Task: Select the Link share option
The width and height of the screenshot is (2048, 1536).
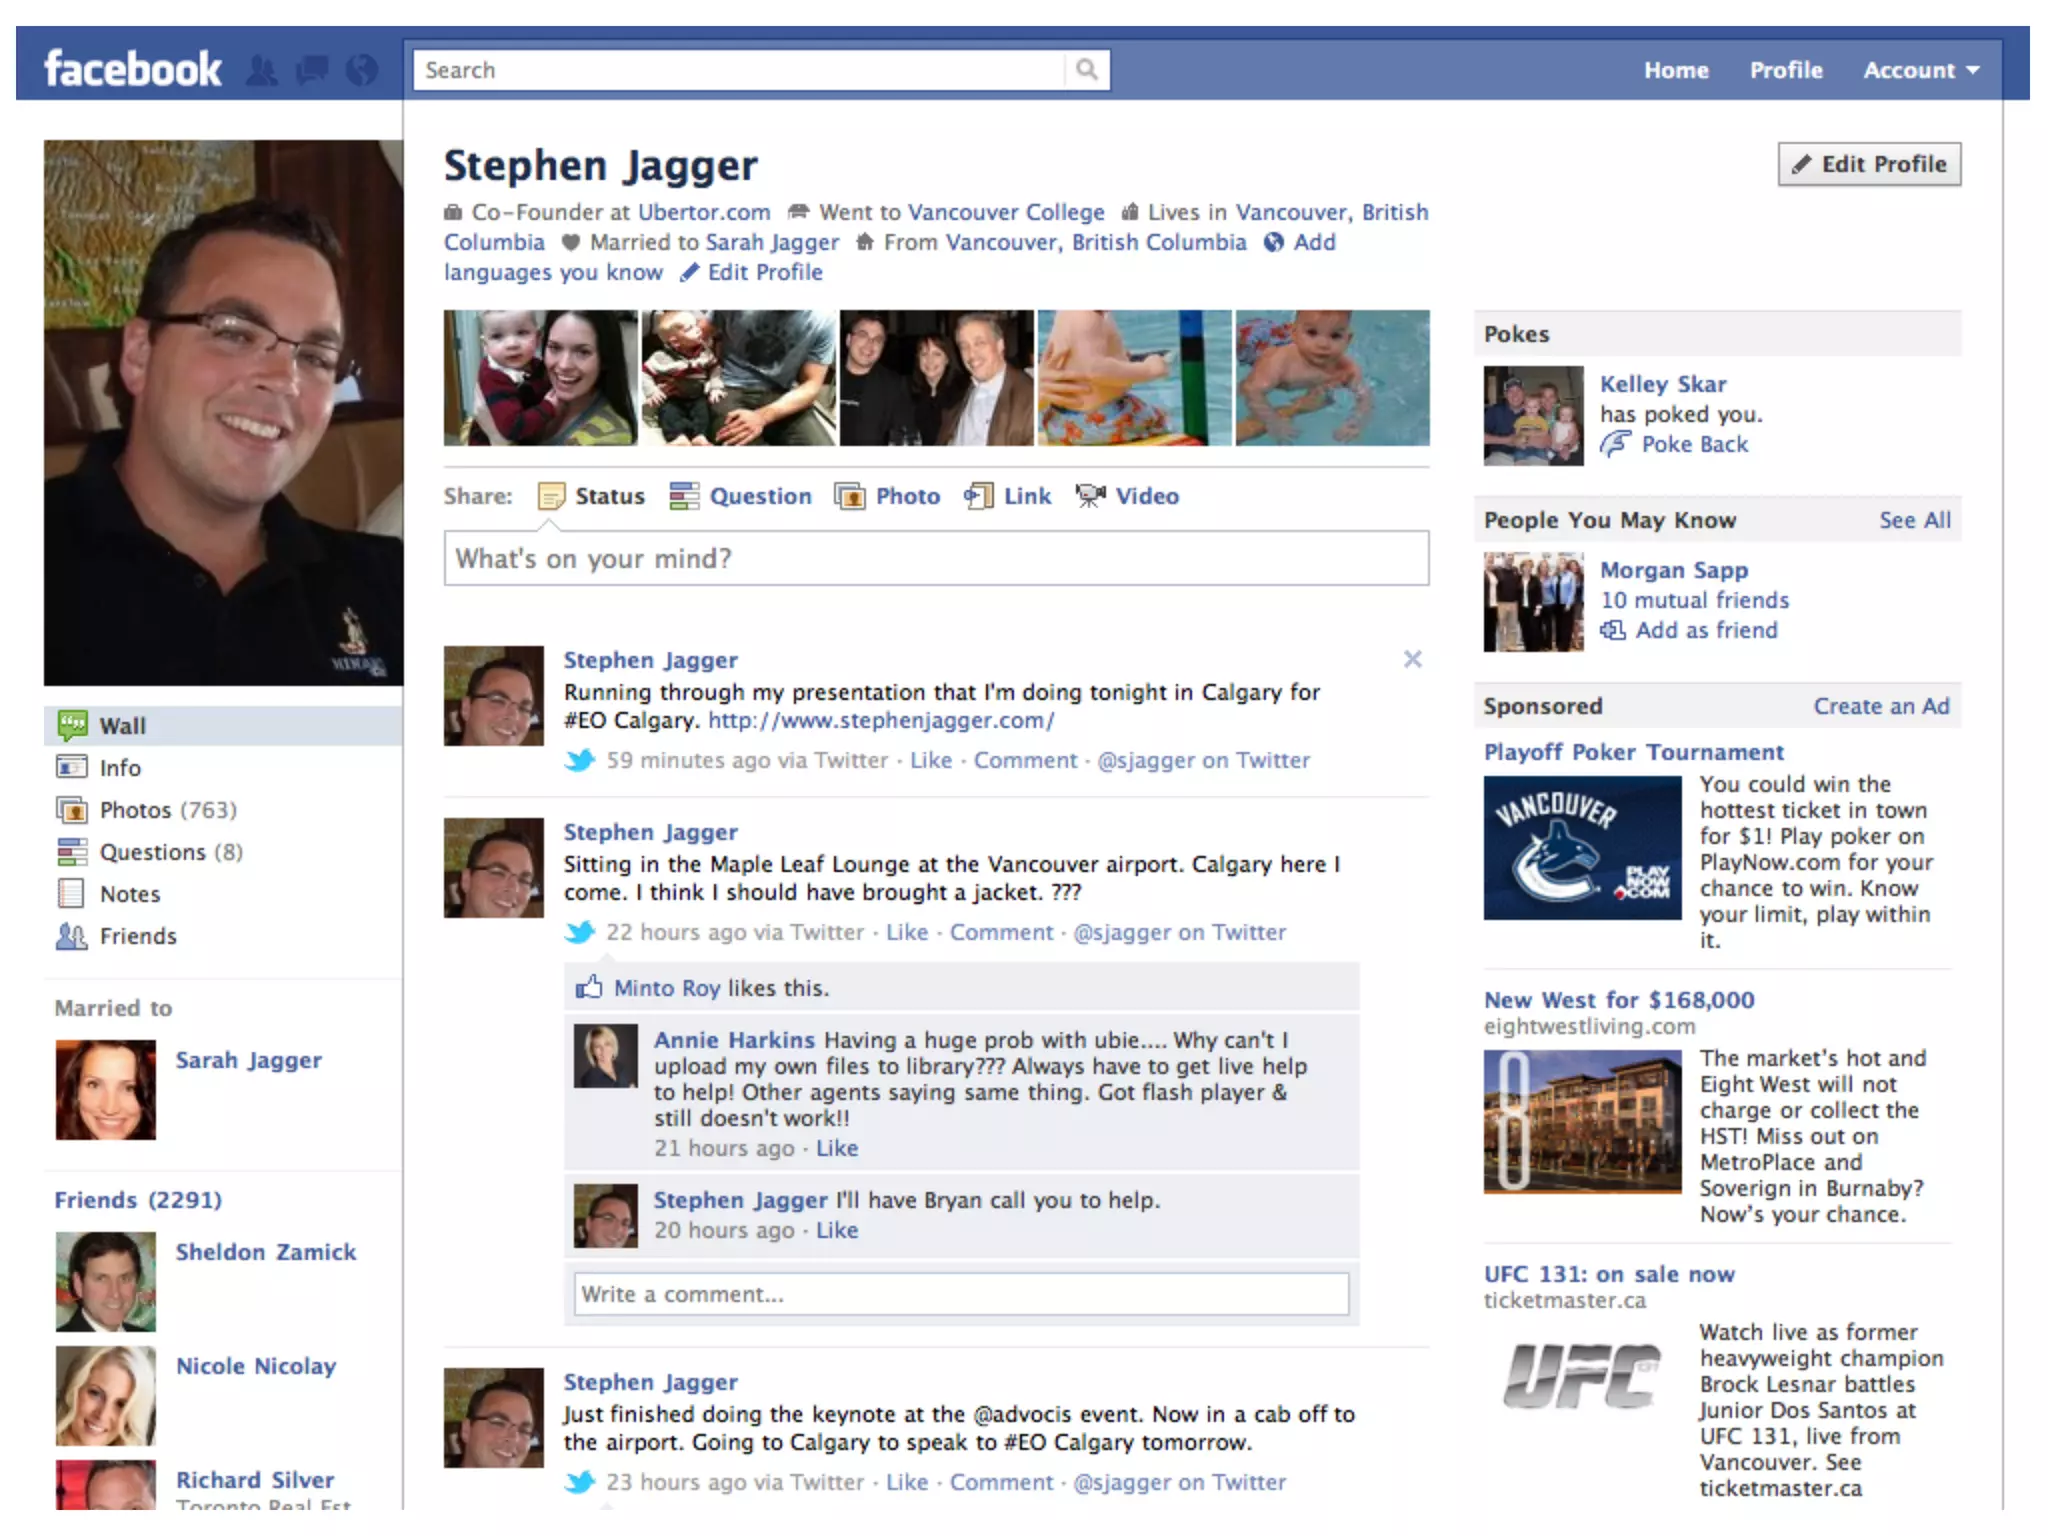Action: tap(1026, 496)
